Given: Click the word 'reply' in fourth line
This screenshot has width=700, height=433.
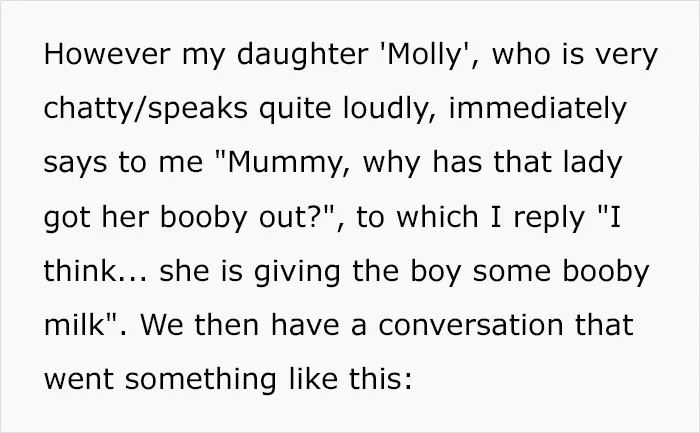Looking at the screenshot, I should (549, 218).
